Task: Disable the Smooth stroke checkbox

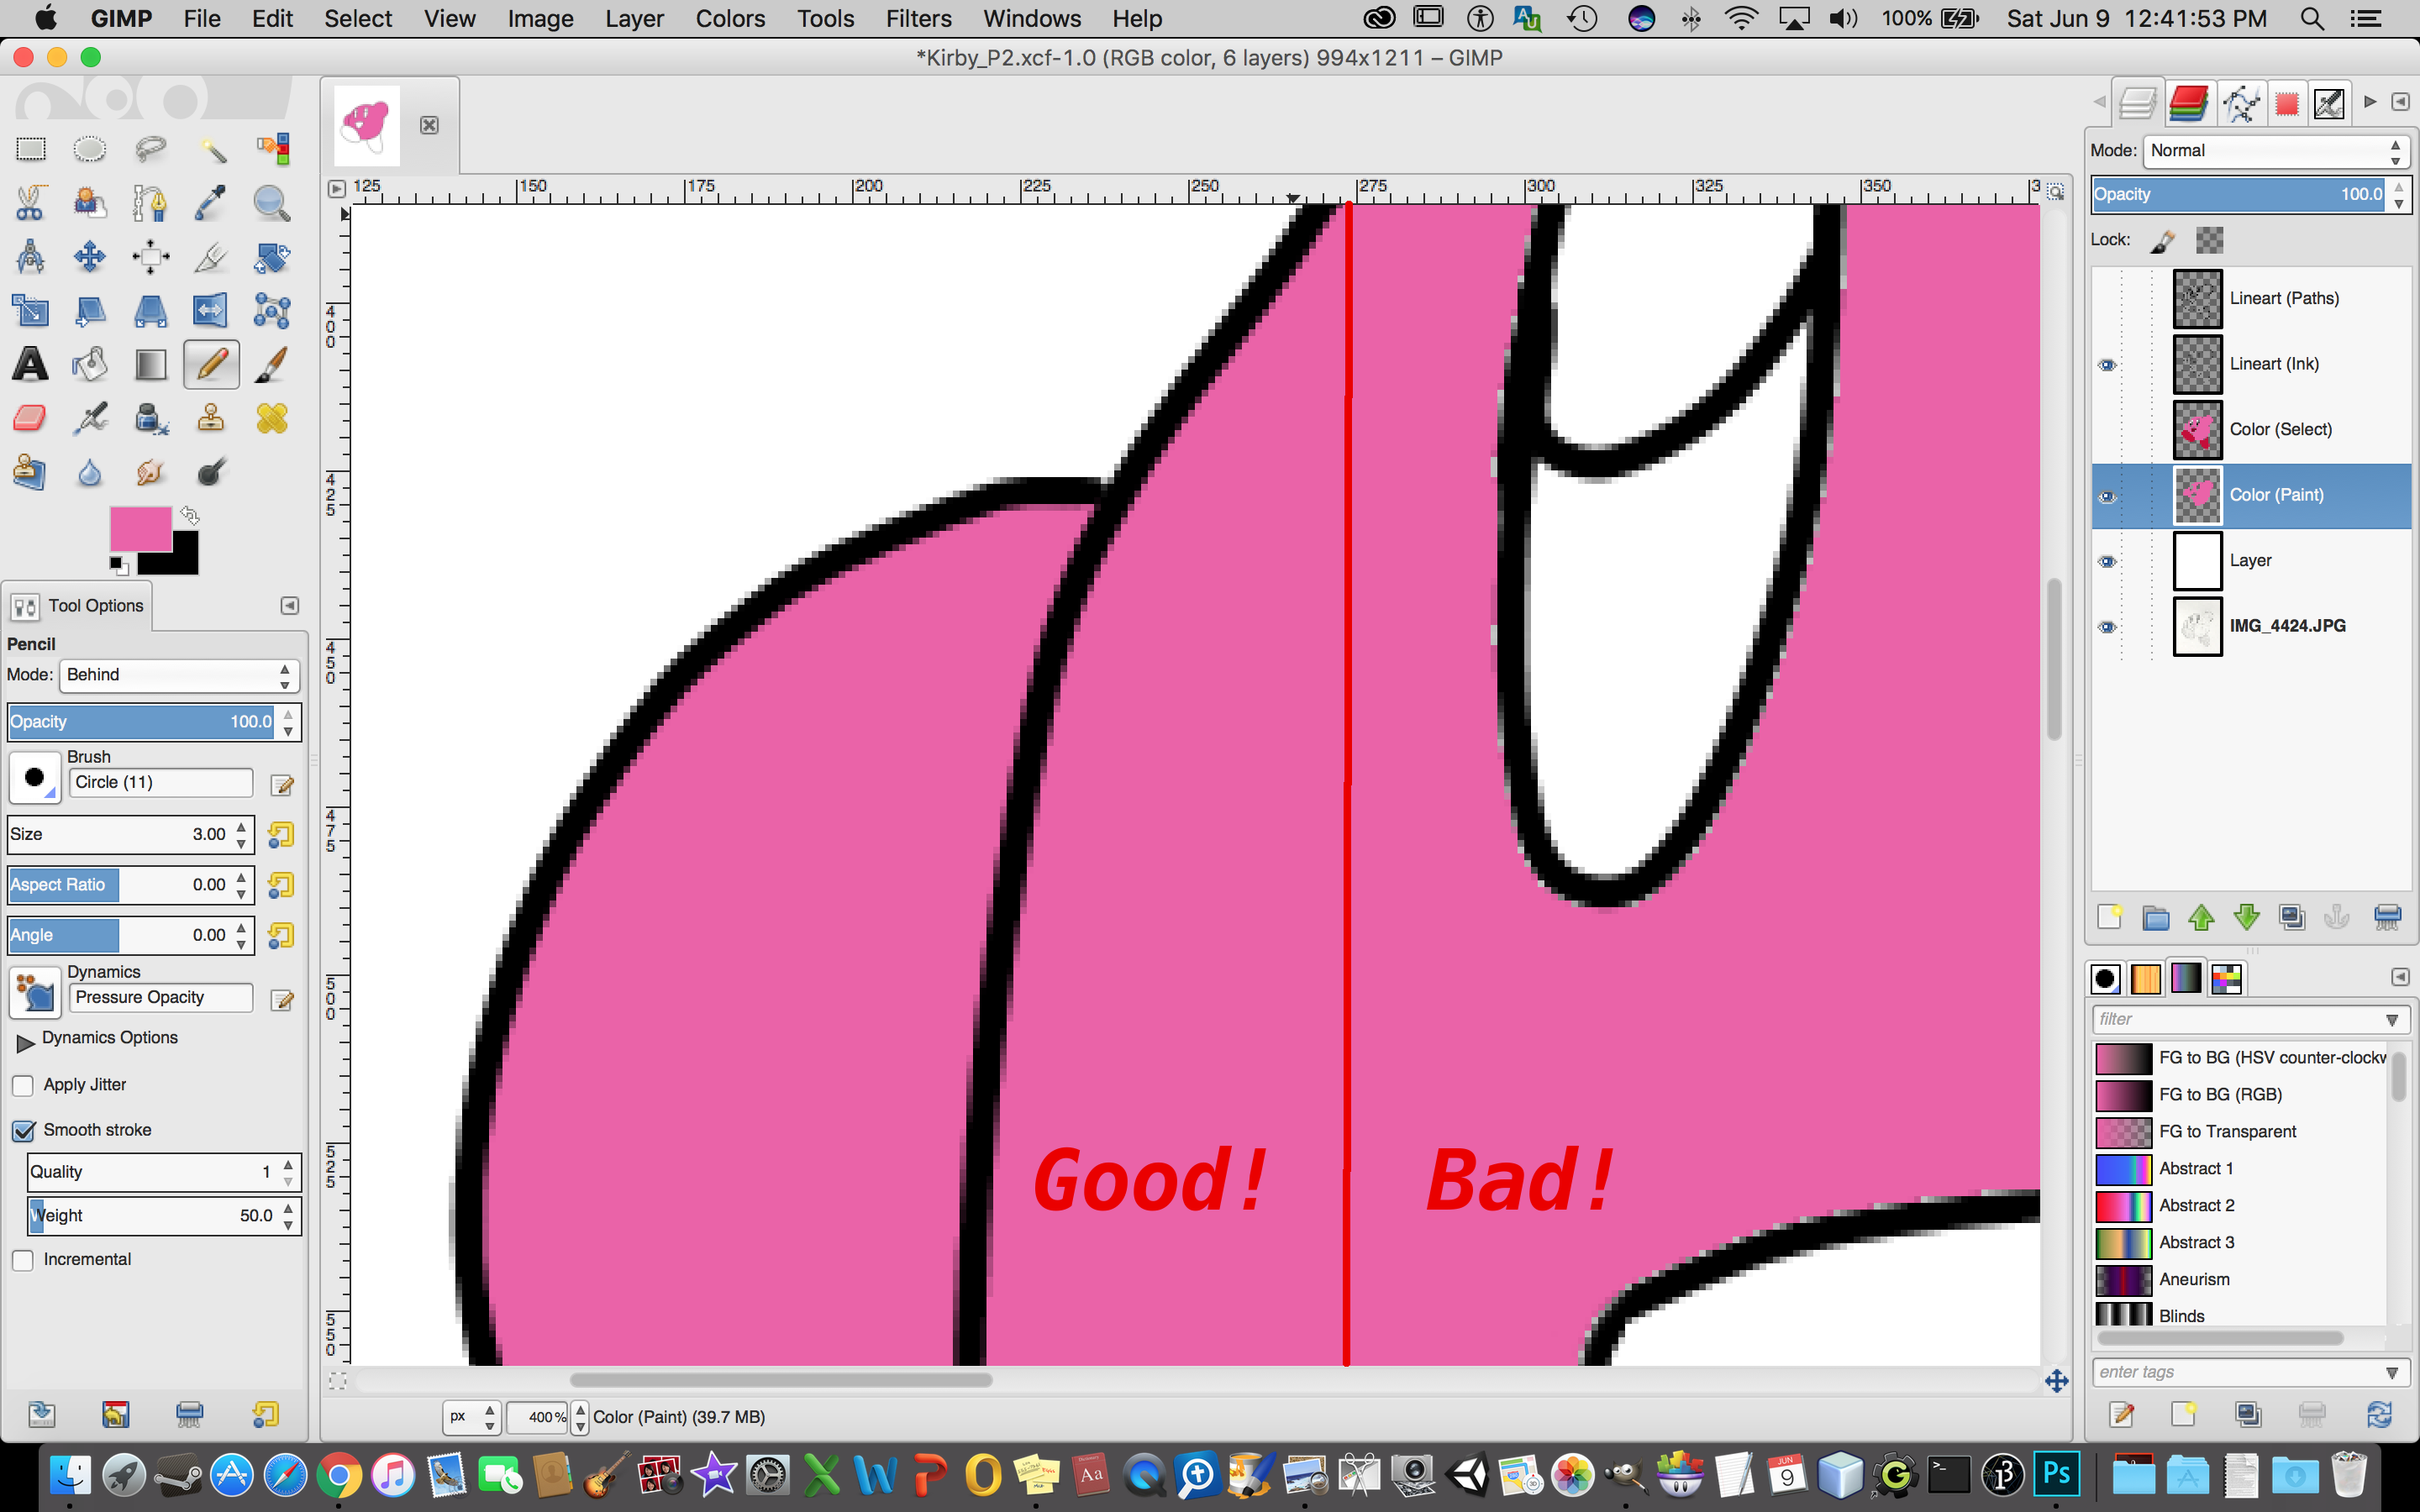Action: (23, 1131)
